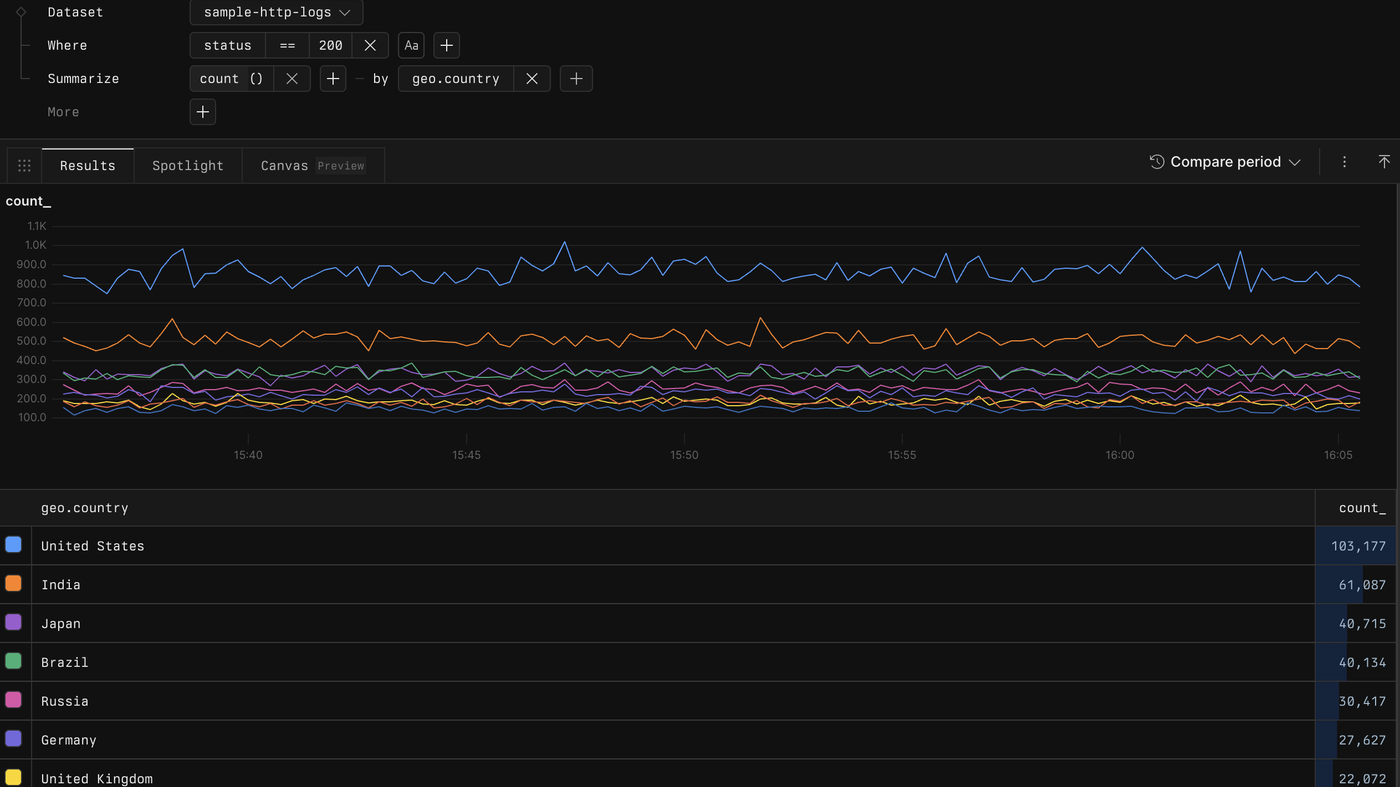Sort by the geo.country column header
Image resolution: width=1400 pixels, height=787 pixels.
[x=85, y=508]
